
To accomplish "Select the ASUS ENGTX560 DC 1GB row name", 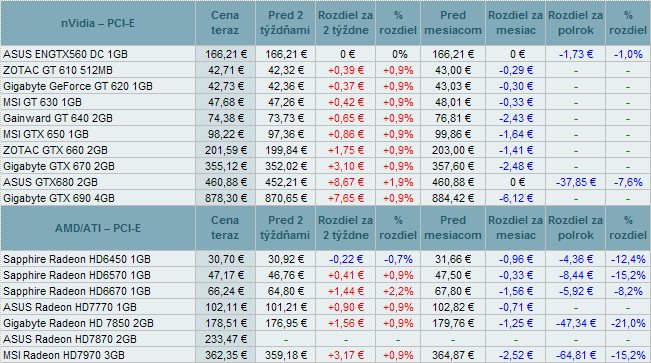I will (65, 54).
